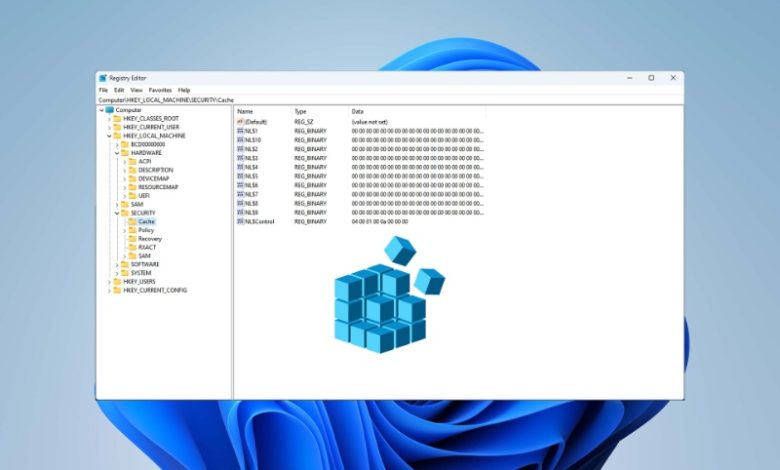Click the data "04 00 01 00 0a 00 00 00"
Image resolution: width=780 pixels, height=470 pixels.
(x=380, y=221)
